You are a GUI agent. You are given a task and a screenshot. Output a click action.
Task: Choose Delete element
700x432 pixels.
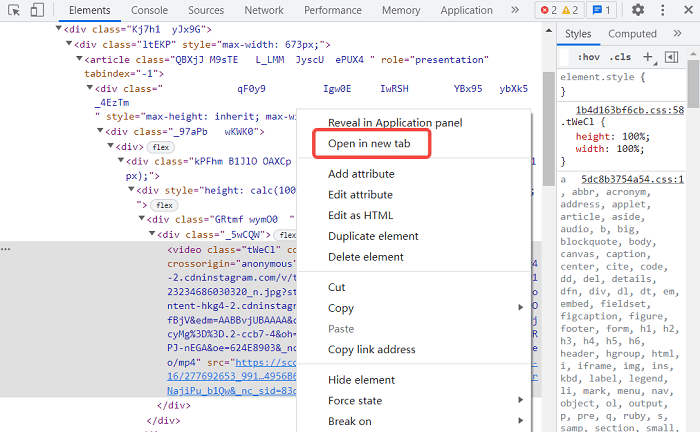[366, 257]
